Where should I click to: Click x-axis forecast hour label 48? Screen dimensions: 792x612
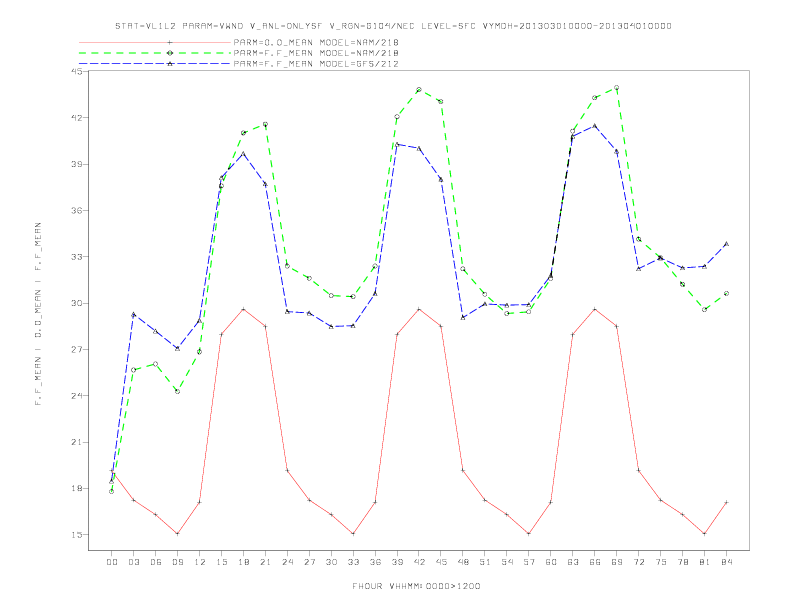[x=463, y=562]
